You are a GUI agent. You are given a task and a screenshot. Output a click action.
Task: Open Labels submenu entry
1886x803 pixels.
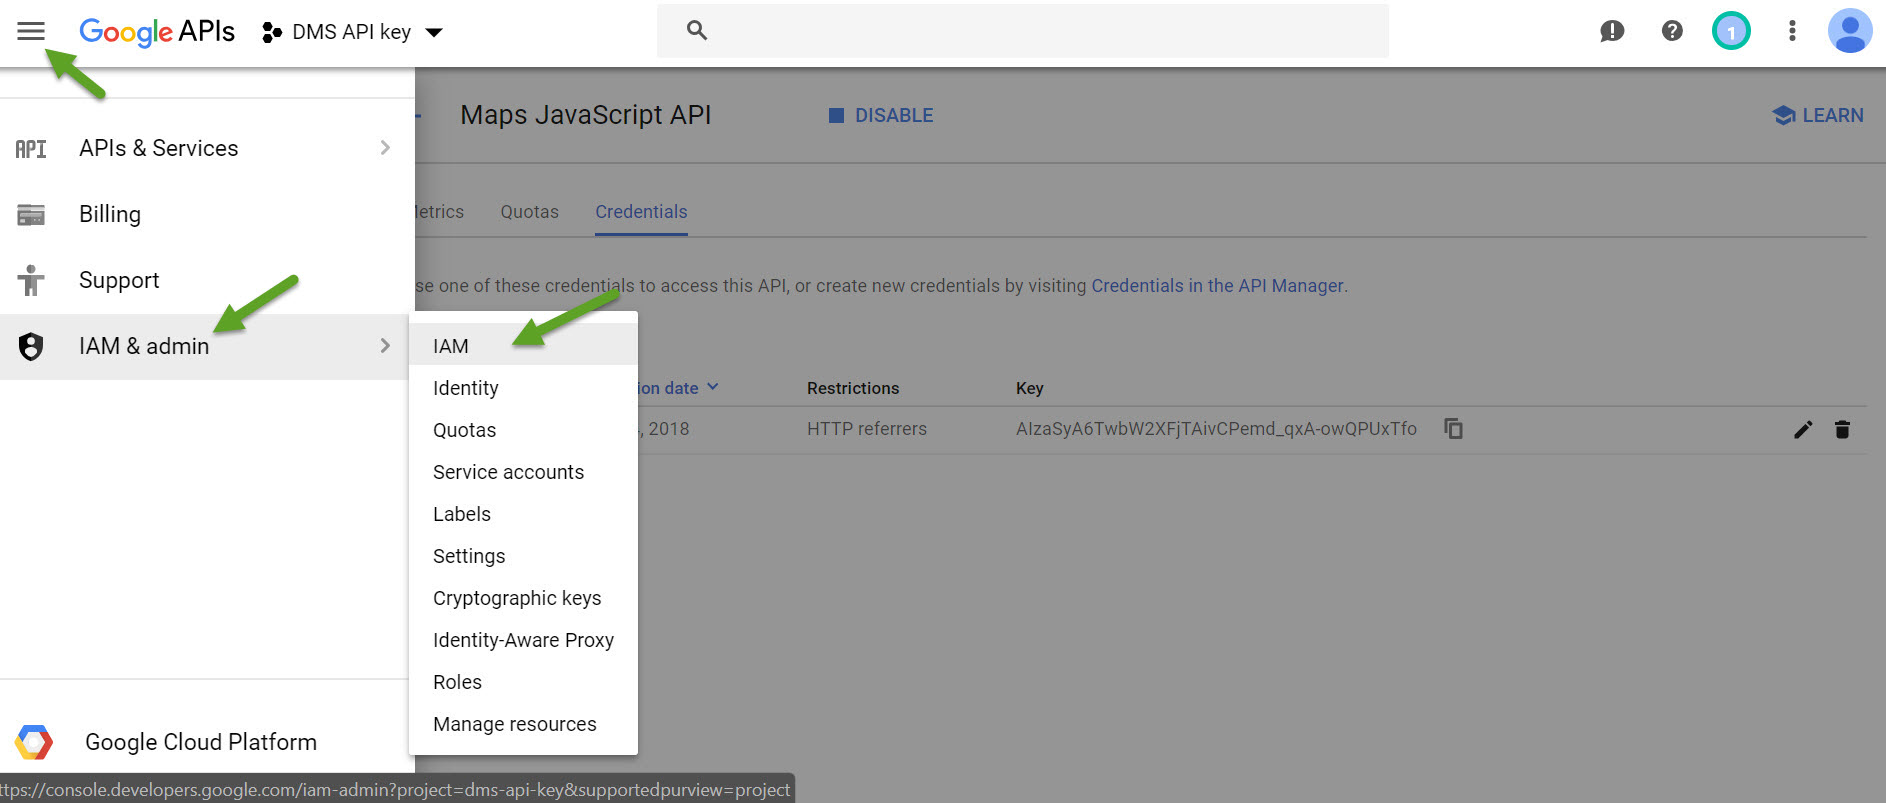pos(523,514)
